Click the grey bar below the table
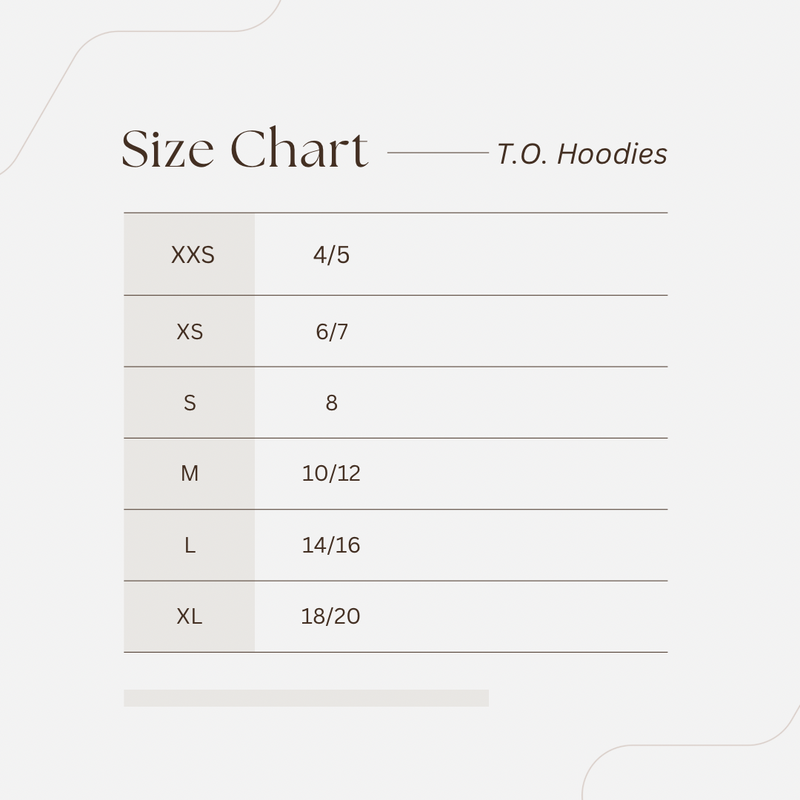Image resolution: width=800 pixels, height=800 pixels. pyautogui.click(x=306, y=698)
